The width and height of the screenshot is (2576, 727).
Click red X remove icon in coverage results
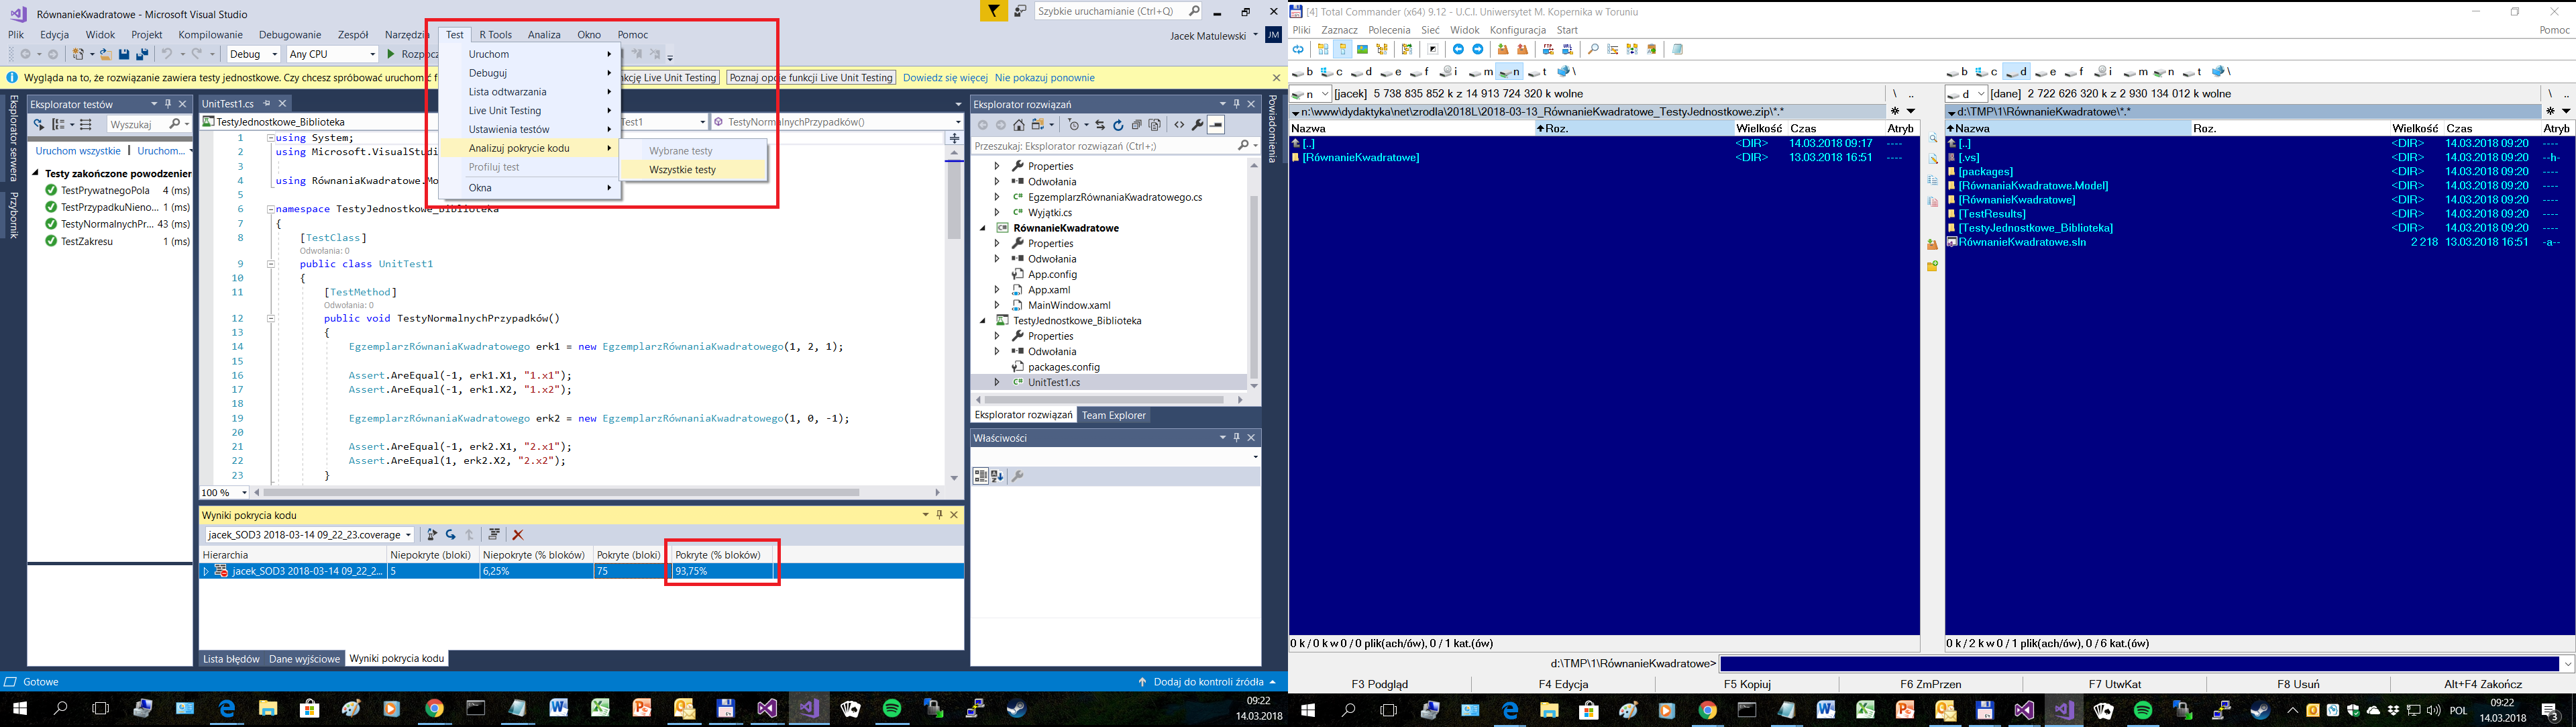518,535
